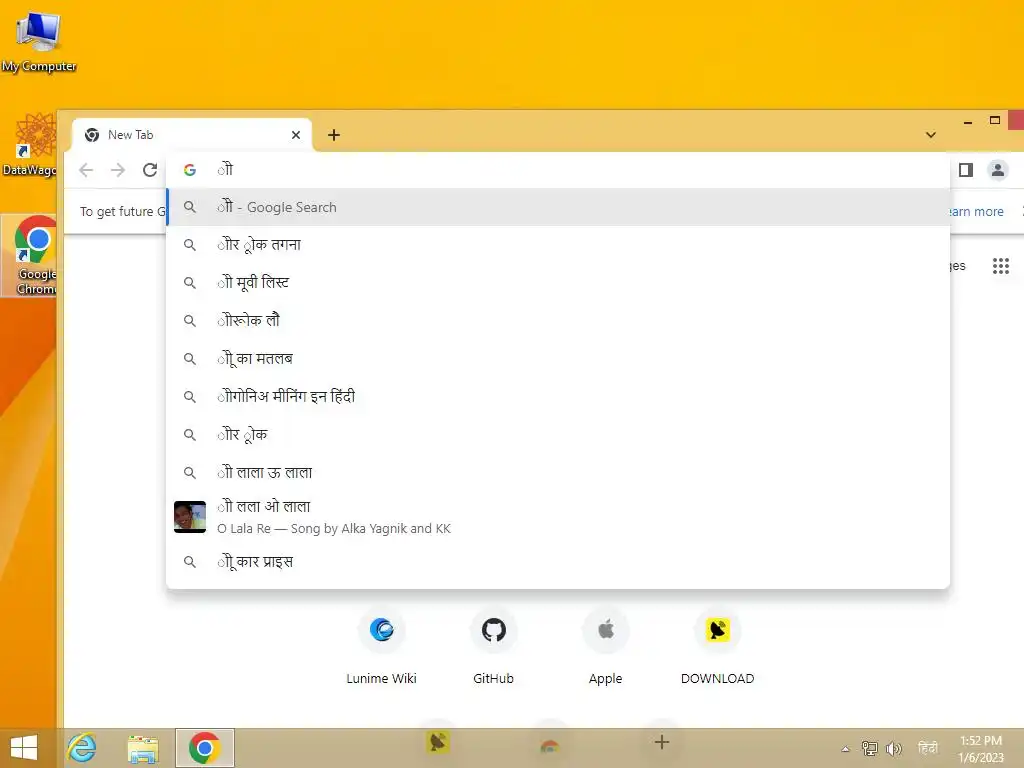Image resolution: width=1024 pixels, height=768 pixels.
Task: Minimize the Chrome window
Action: point(968,121)
